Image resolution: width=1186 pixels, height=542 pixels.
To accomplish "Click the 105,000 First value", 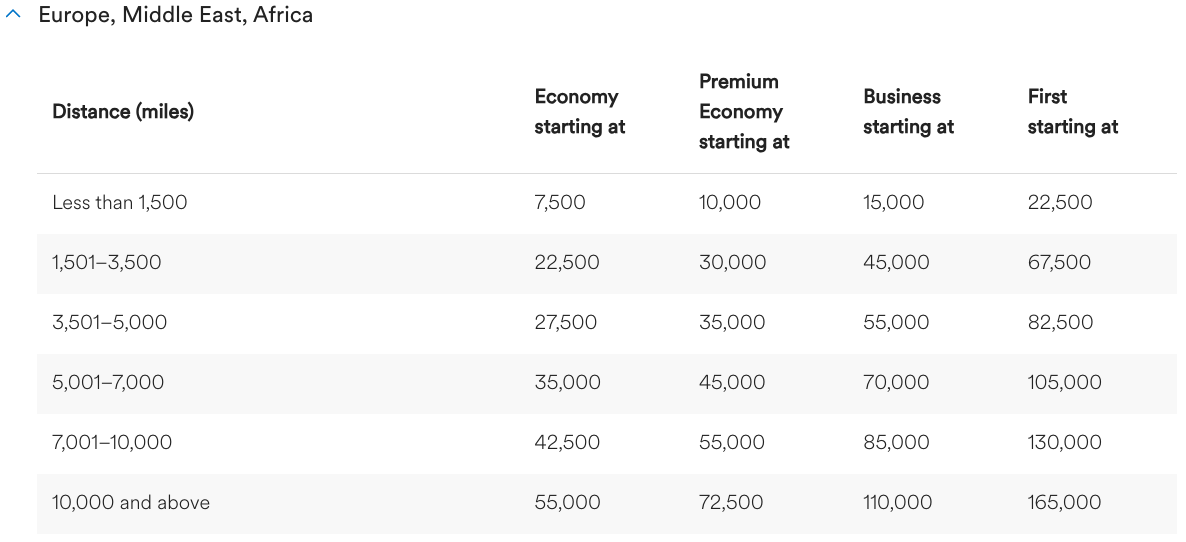I will [x=1064, y=383].
